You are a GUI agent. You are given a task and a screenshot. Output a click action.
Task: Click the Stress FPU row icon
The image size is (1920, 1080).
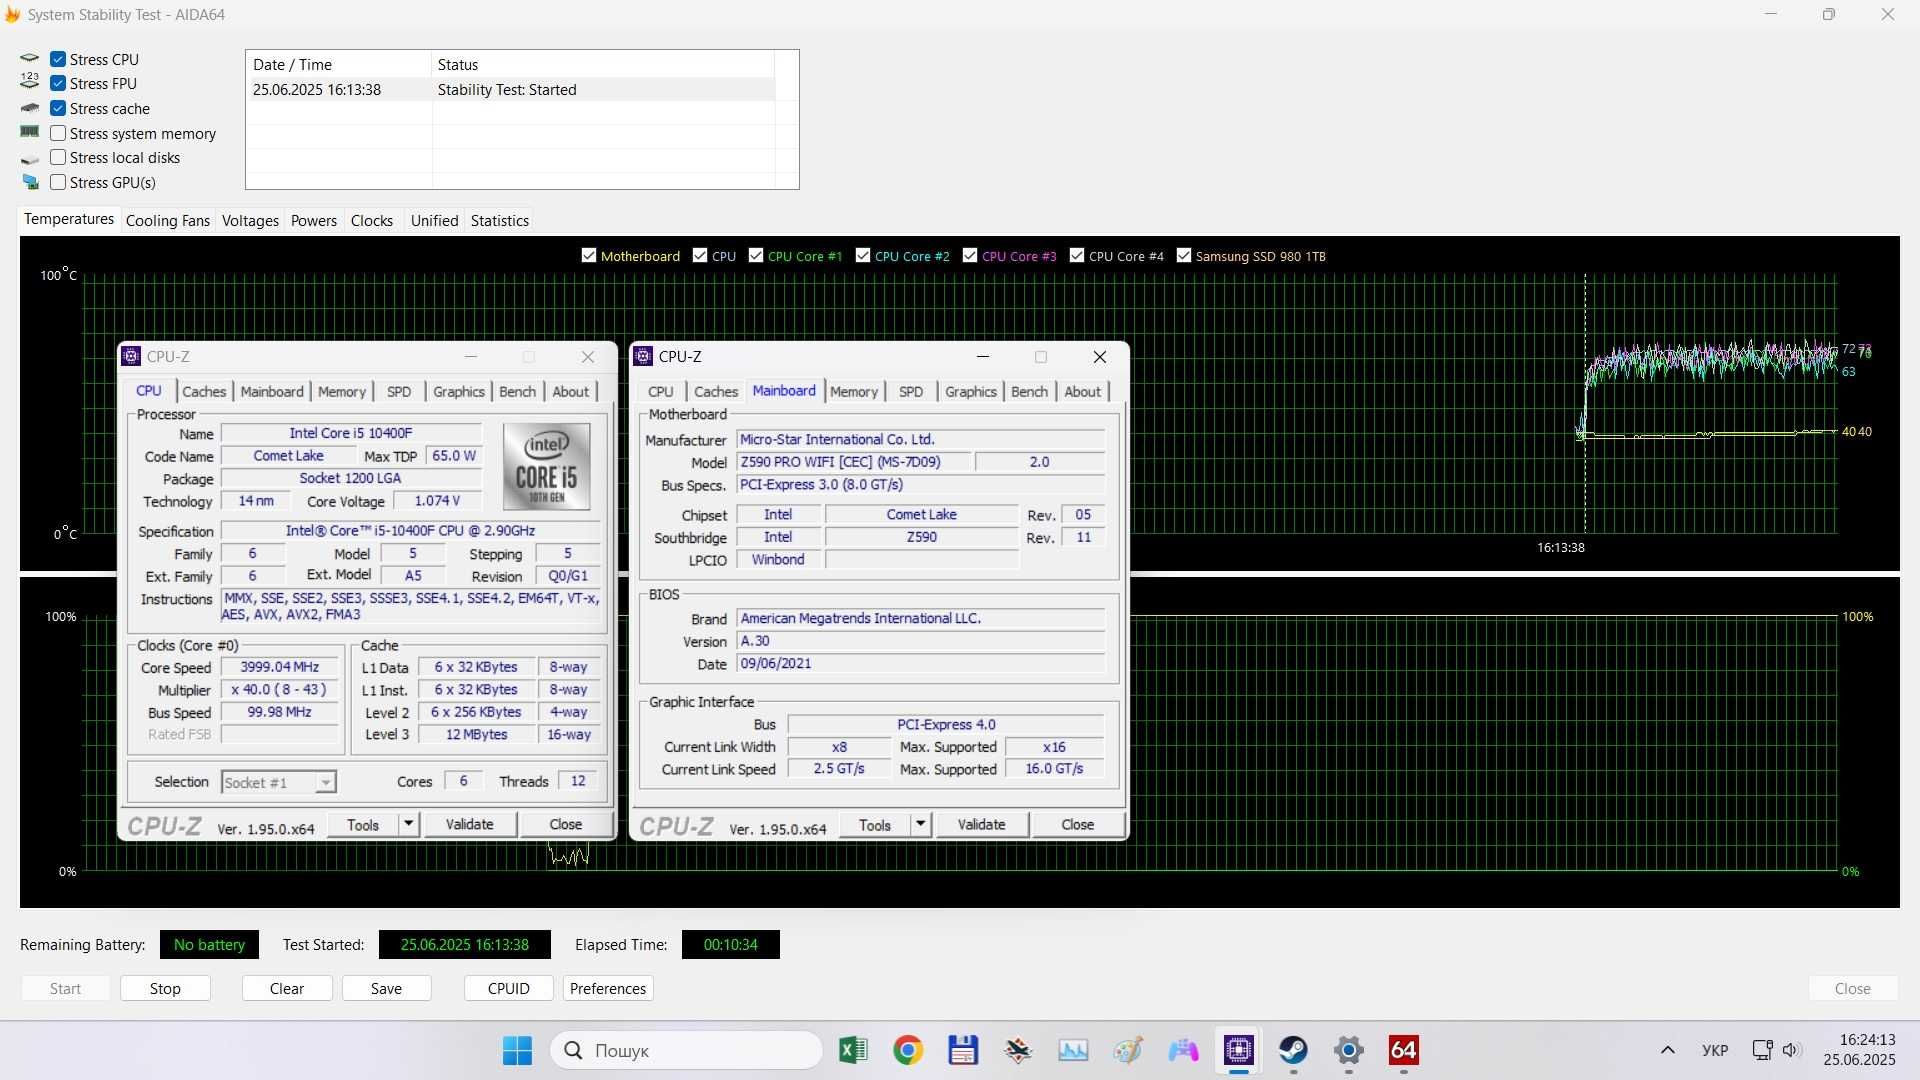point(30,83)
